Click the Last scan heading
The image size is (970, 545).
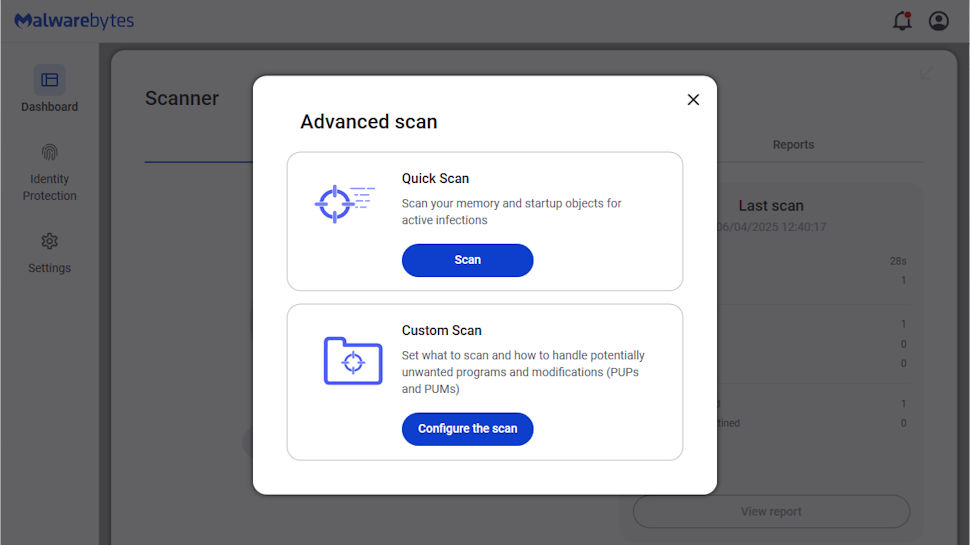(771, 205)
